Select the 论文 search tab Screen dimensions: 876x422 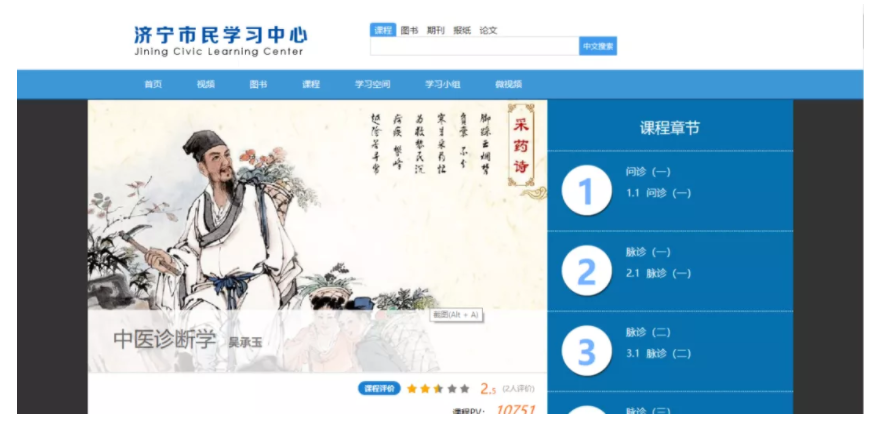click(x=488, y=30)
